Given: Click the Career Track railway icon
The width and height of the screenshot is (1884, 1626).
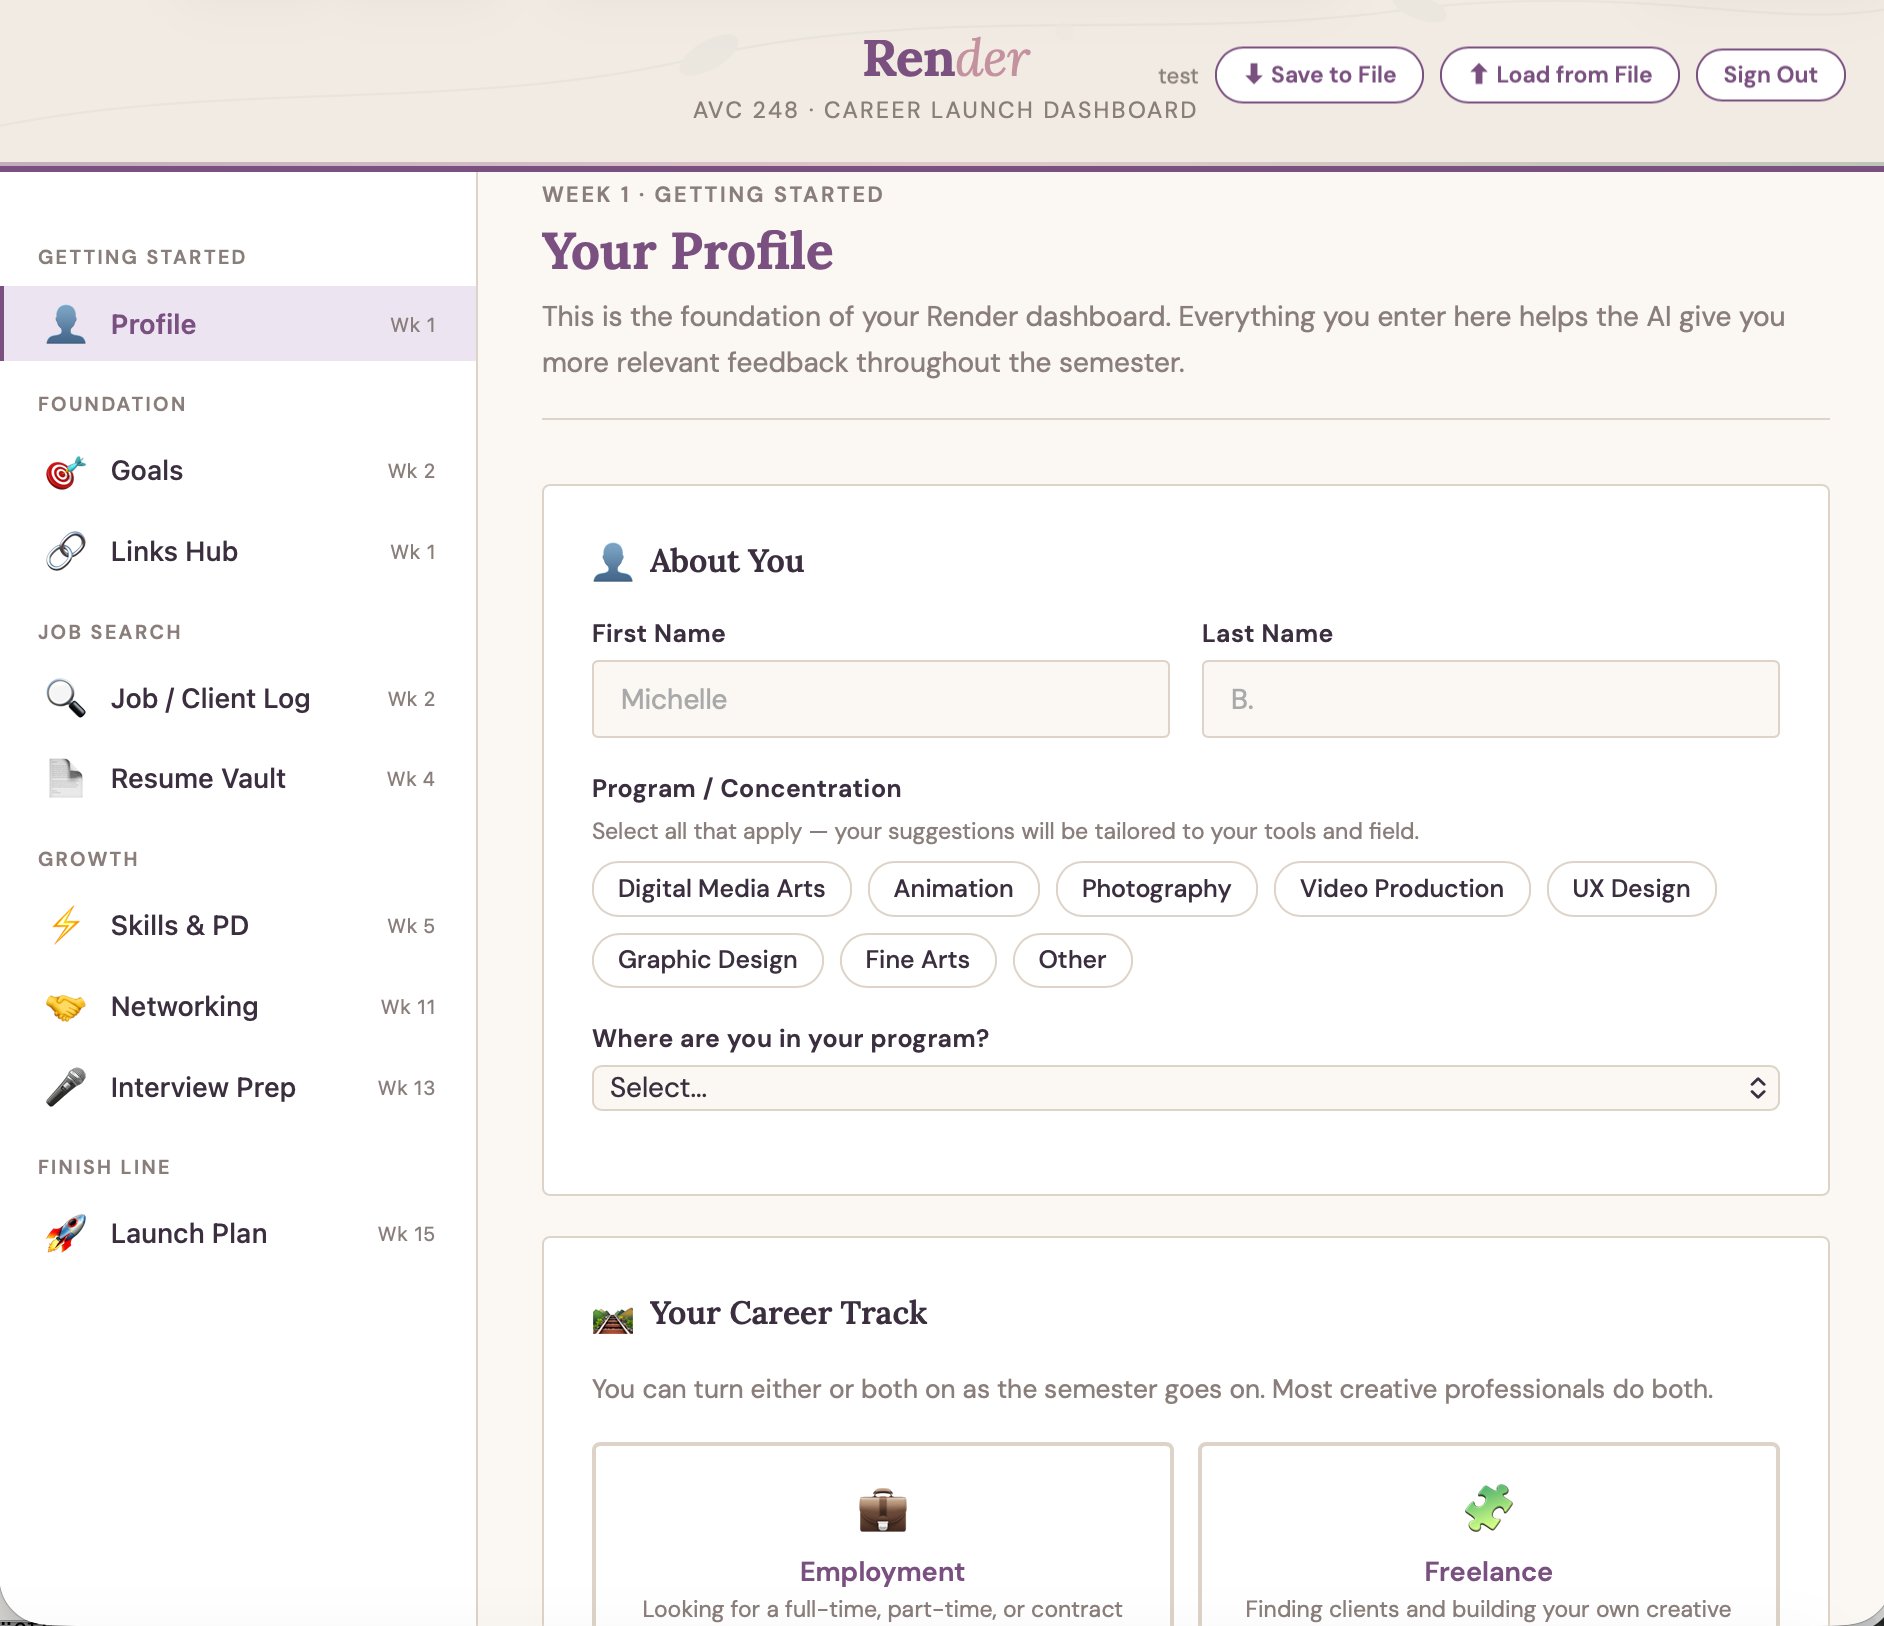Looking at the screenshot, I should [613, 1321].
